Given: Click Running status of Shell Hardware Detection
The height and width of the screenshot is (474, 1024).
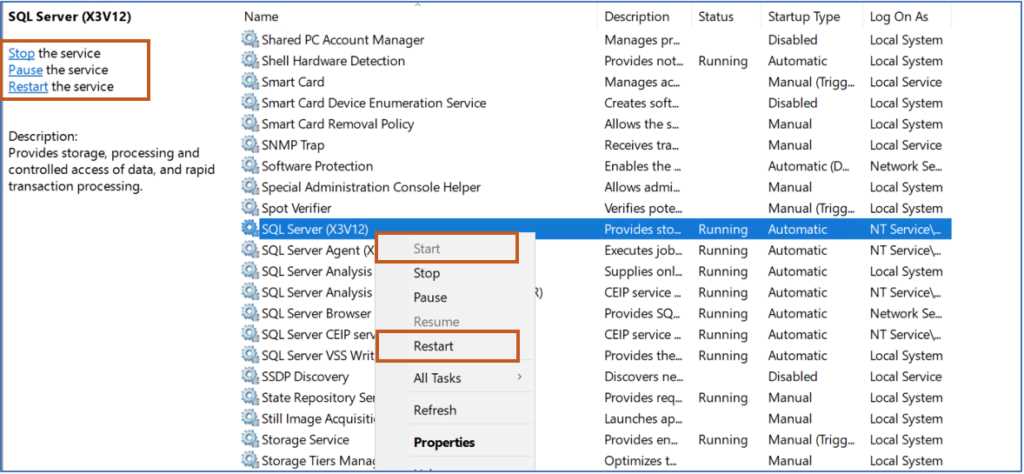Looking at the screenshot, I should [x=723, y=61].
